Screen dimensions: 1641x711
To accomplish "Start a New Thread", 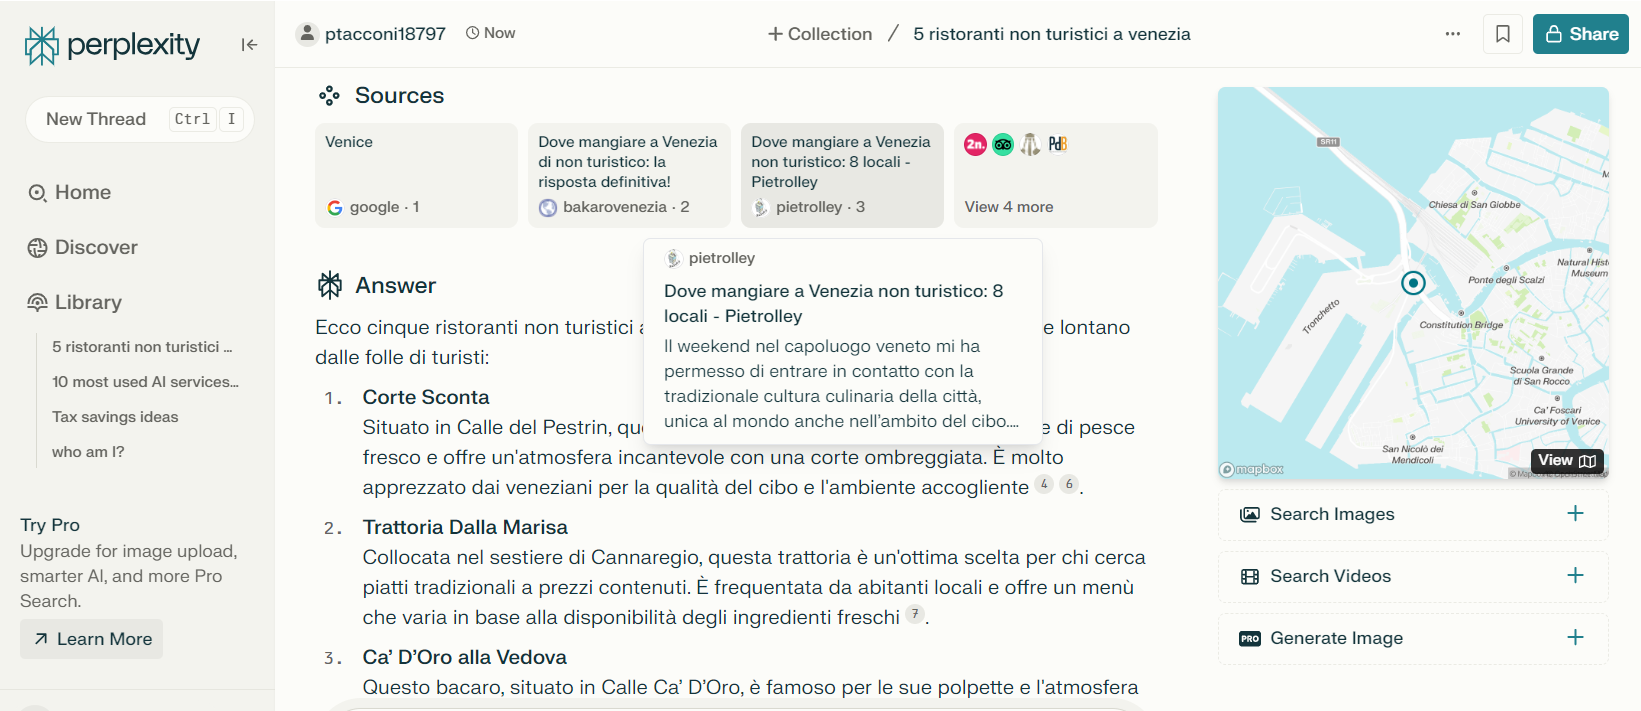I will [140, 119].
